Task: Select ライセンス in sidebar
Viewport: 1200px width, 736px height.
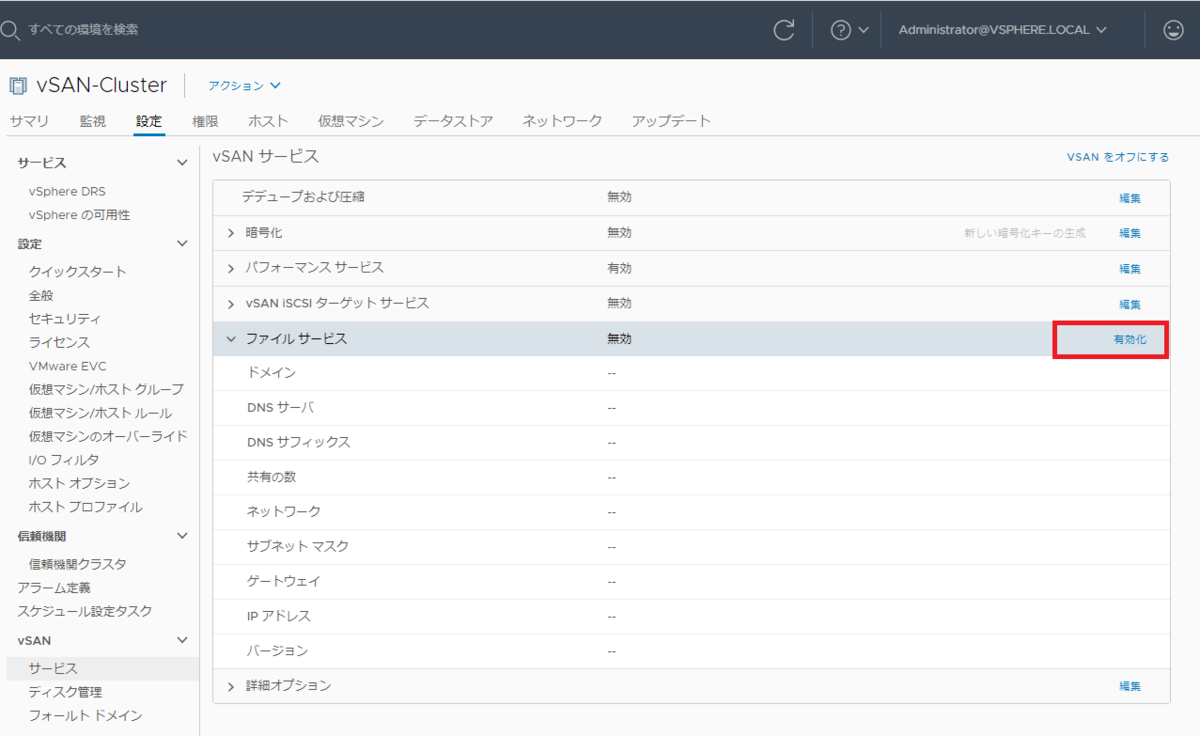Action: (x=59, y=342)
